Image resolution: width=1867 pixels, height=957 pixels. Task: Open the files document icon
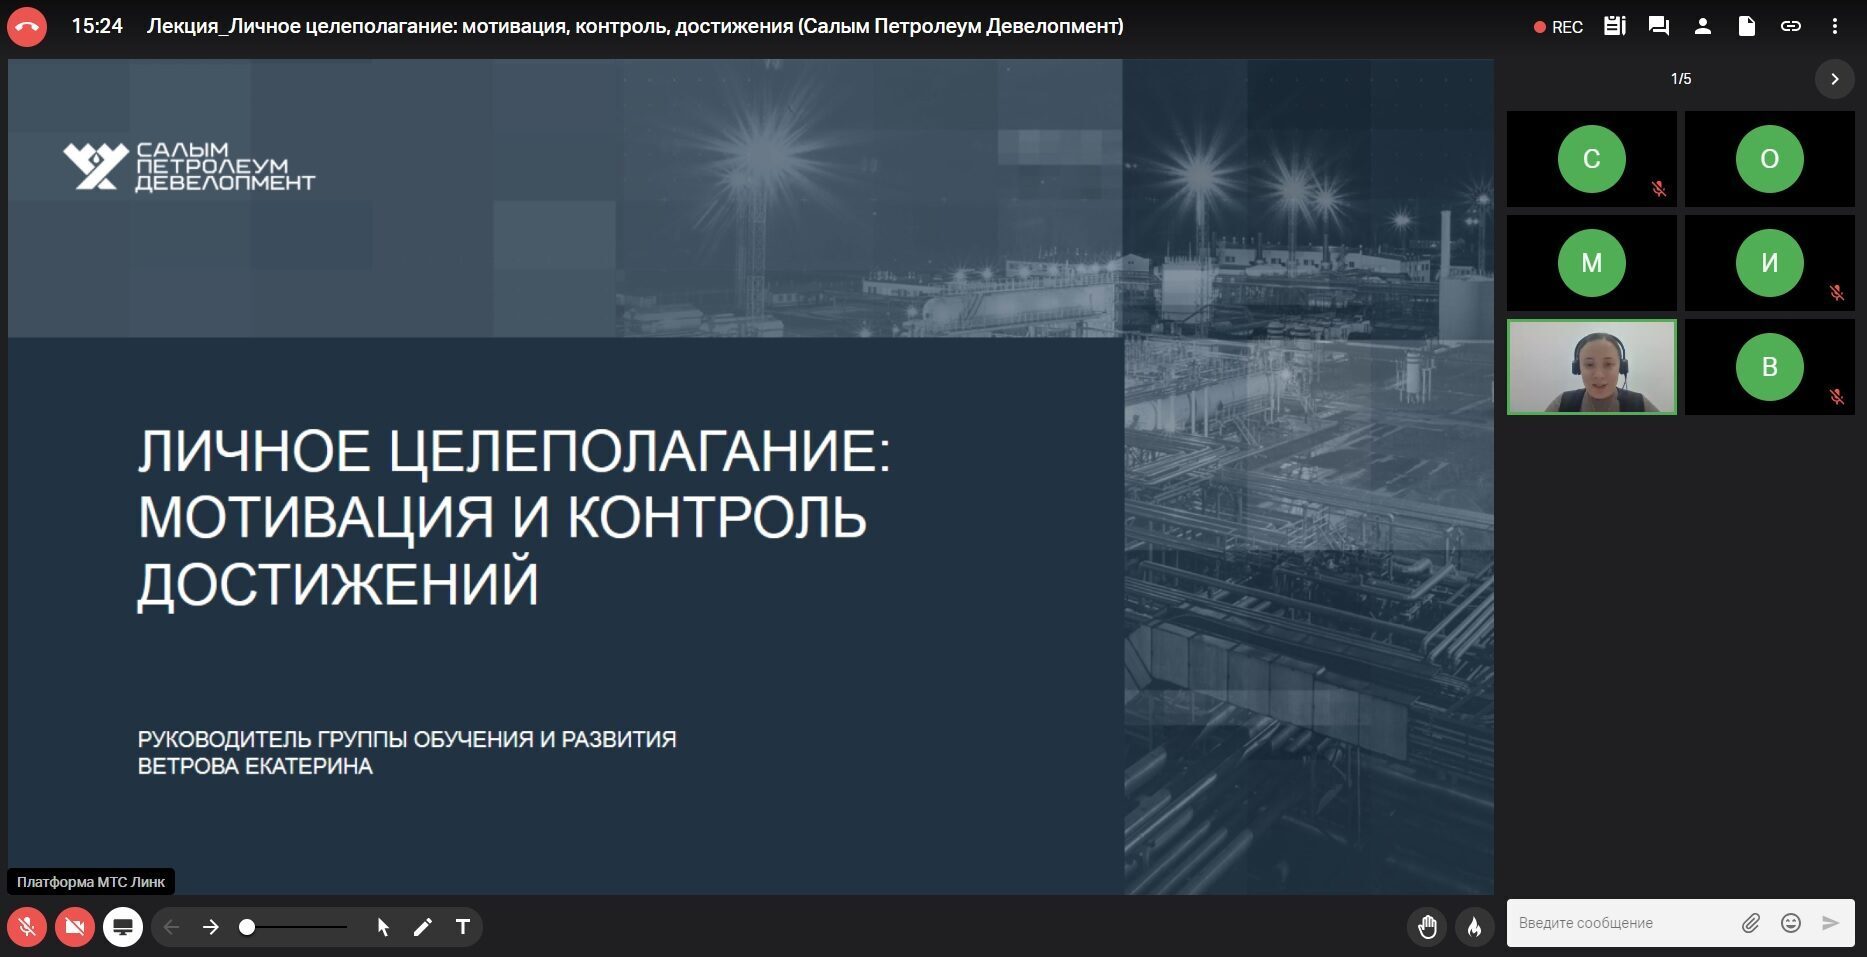tap(1746, 26)
